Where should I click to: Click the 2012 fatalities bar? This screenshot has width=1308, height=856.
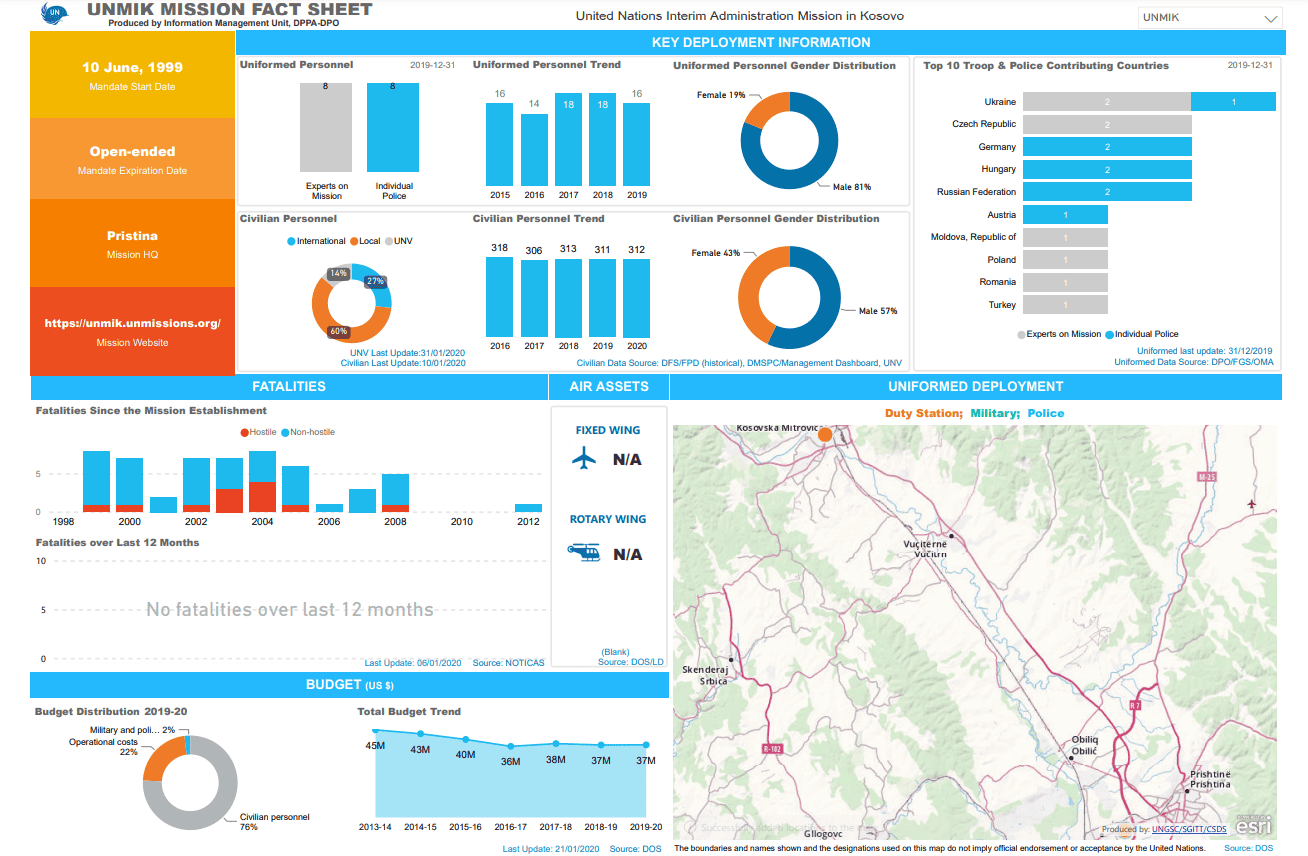click(x=528, y=508)
